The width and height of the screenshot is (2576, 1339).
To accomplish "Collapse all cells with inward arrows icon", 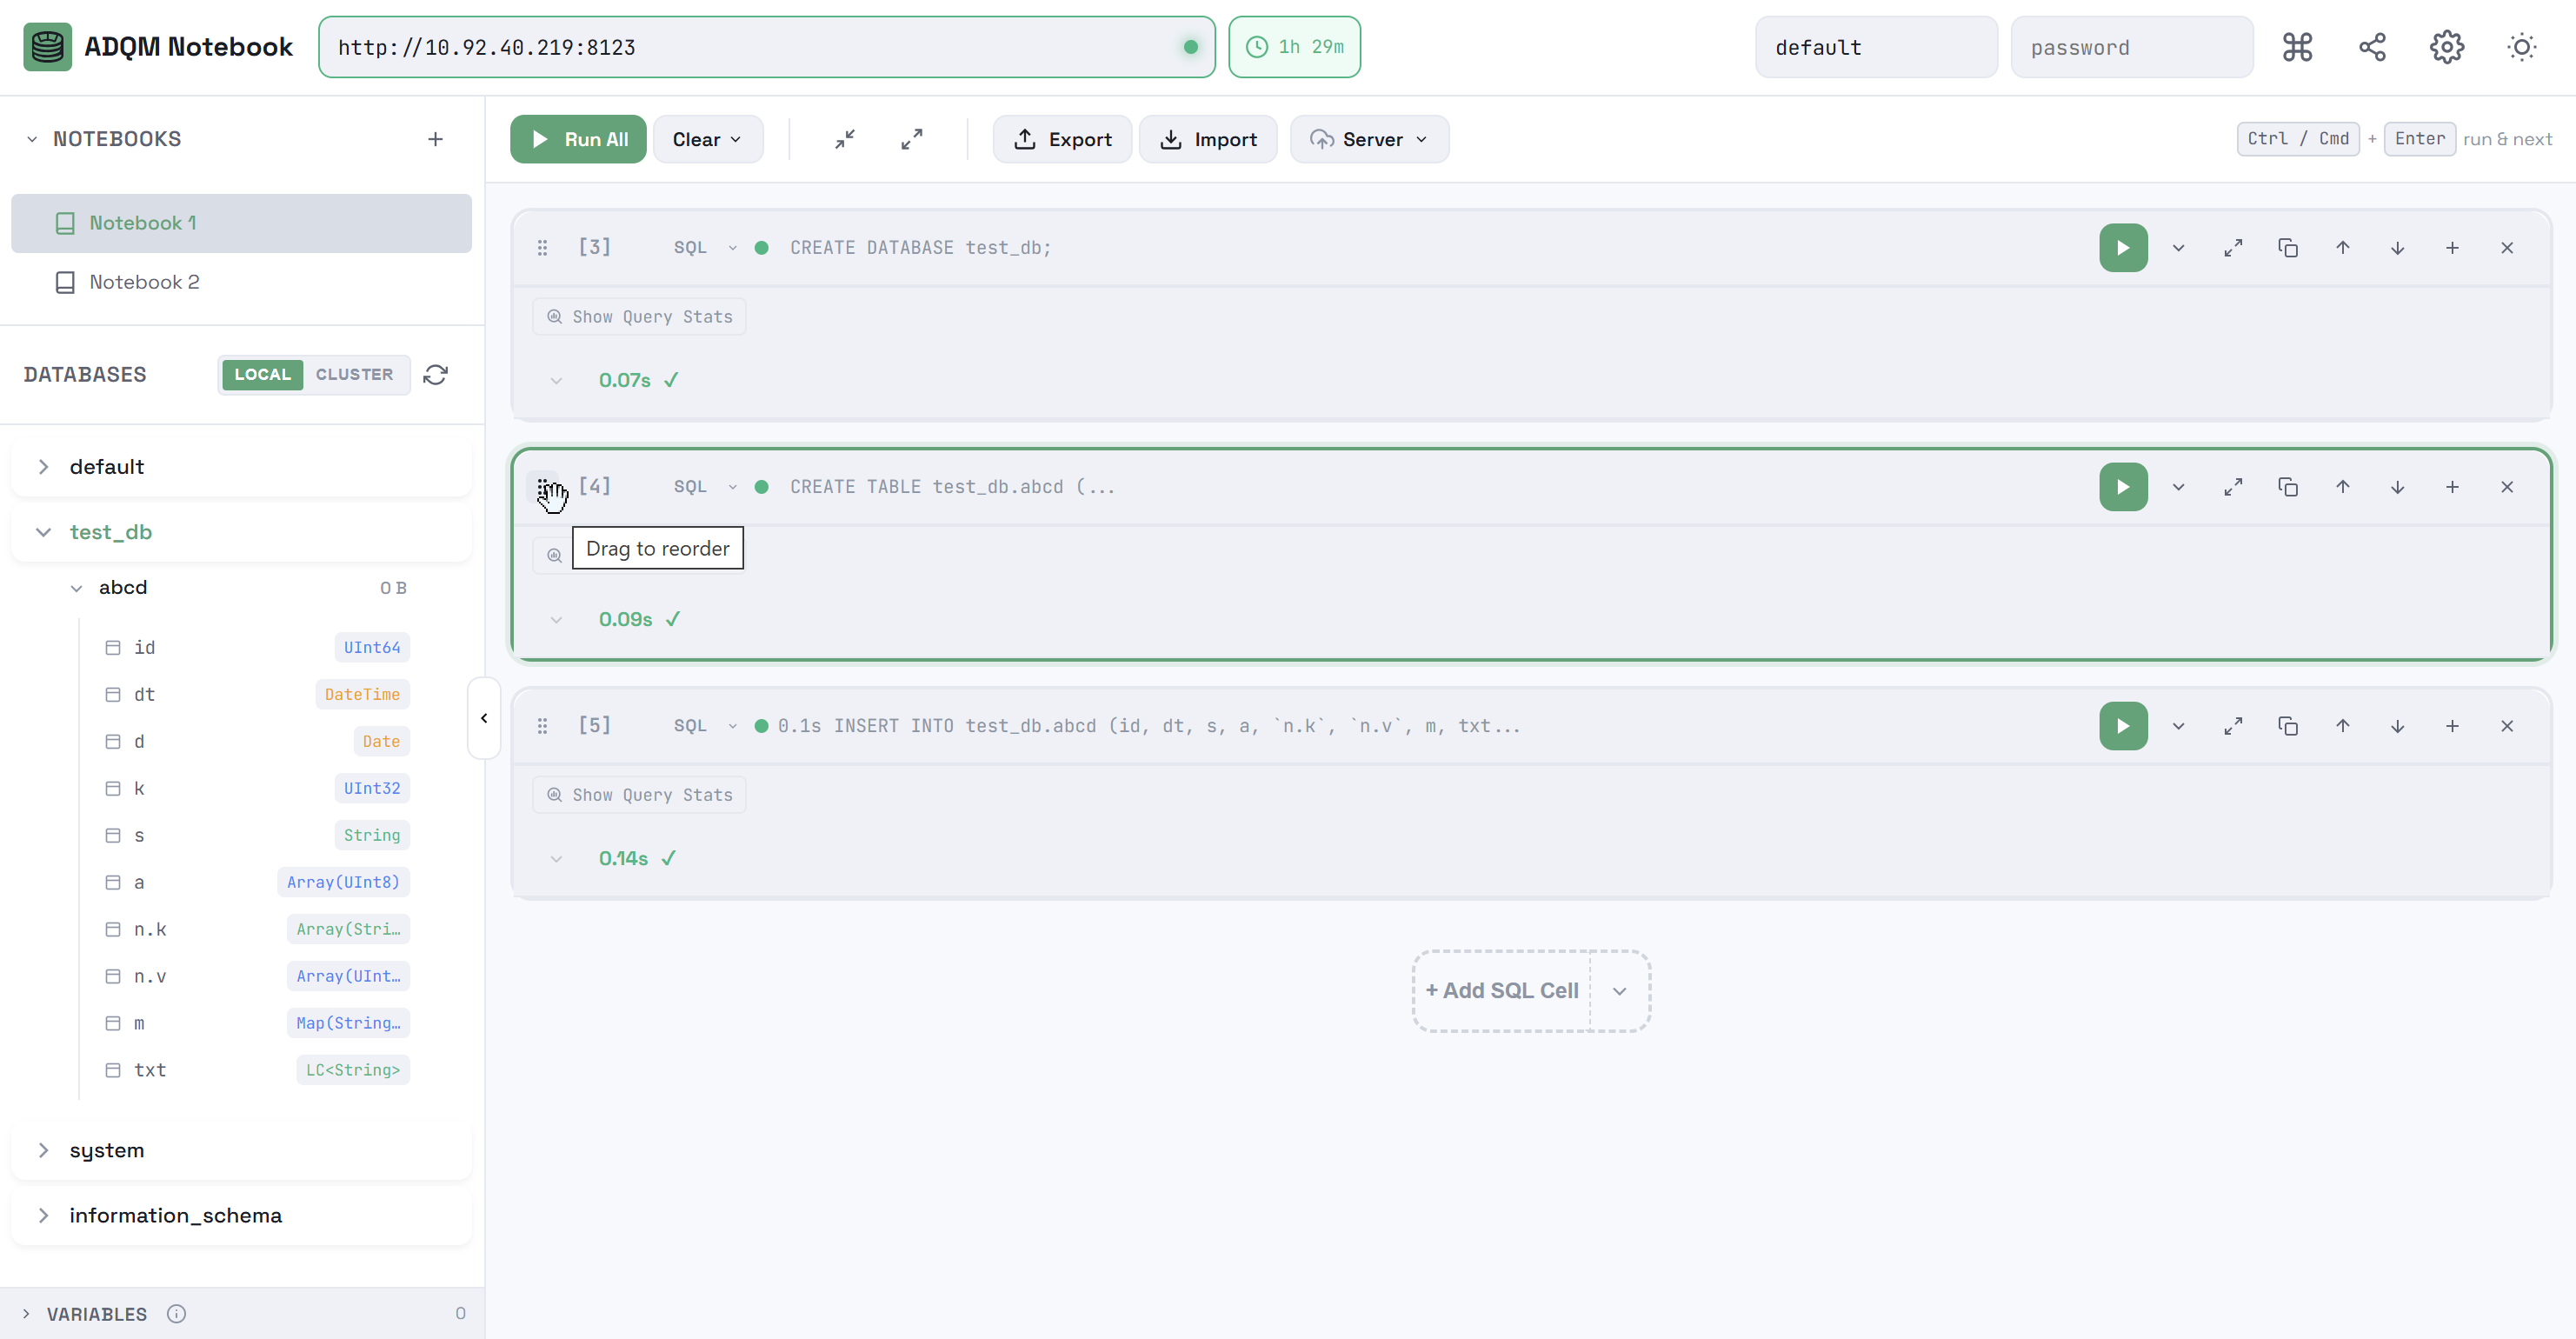I will [845, 139].
